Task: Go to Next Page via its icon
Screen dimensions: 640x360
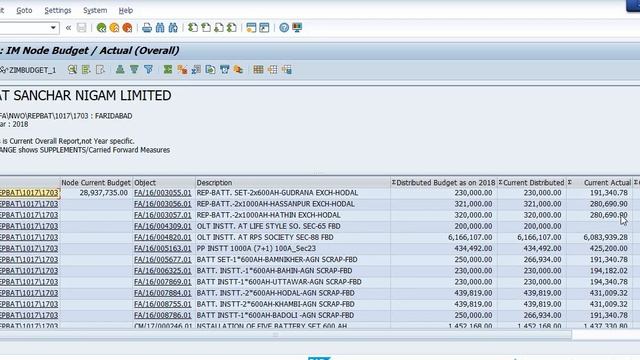Action: (219, 28)
